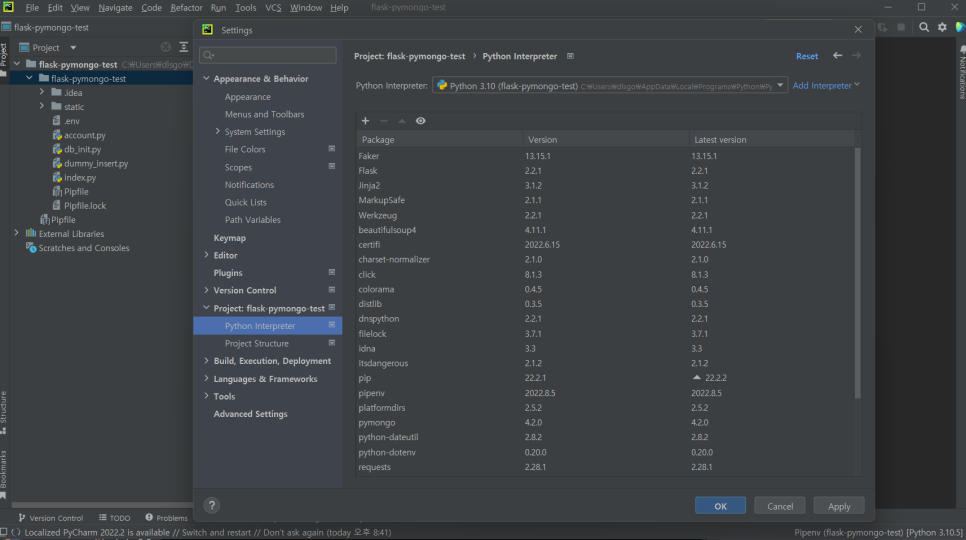
Task: Open the Edit menu
Action: tap(55, 7)
